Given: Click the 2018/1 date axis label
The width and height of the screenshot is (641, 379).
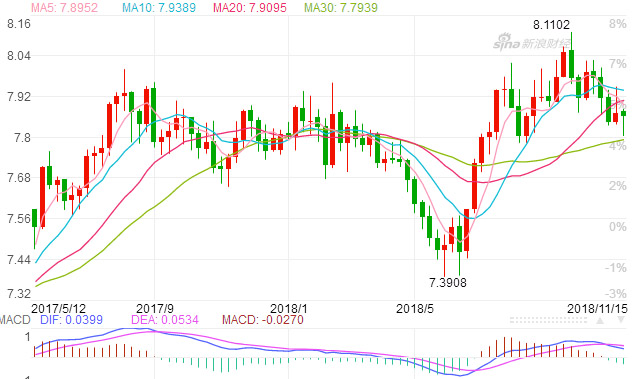Looking at the screenshot, I should click(289, 308).
